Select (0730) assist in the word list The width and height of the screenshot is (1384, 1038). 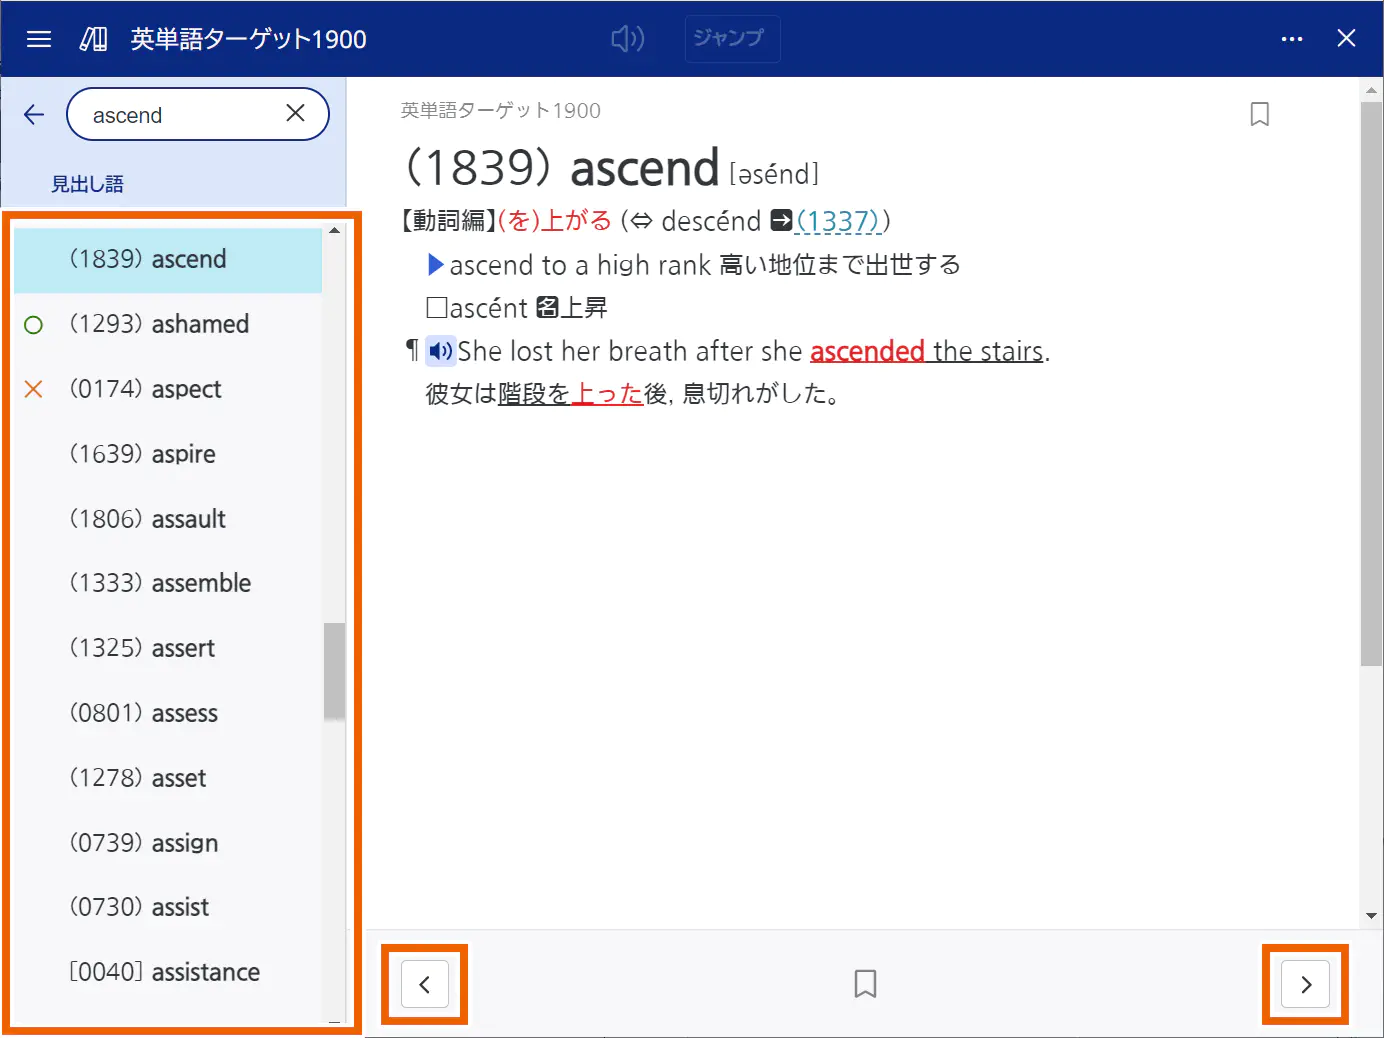[168, 907]
